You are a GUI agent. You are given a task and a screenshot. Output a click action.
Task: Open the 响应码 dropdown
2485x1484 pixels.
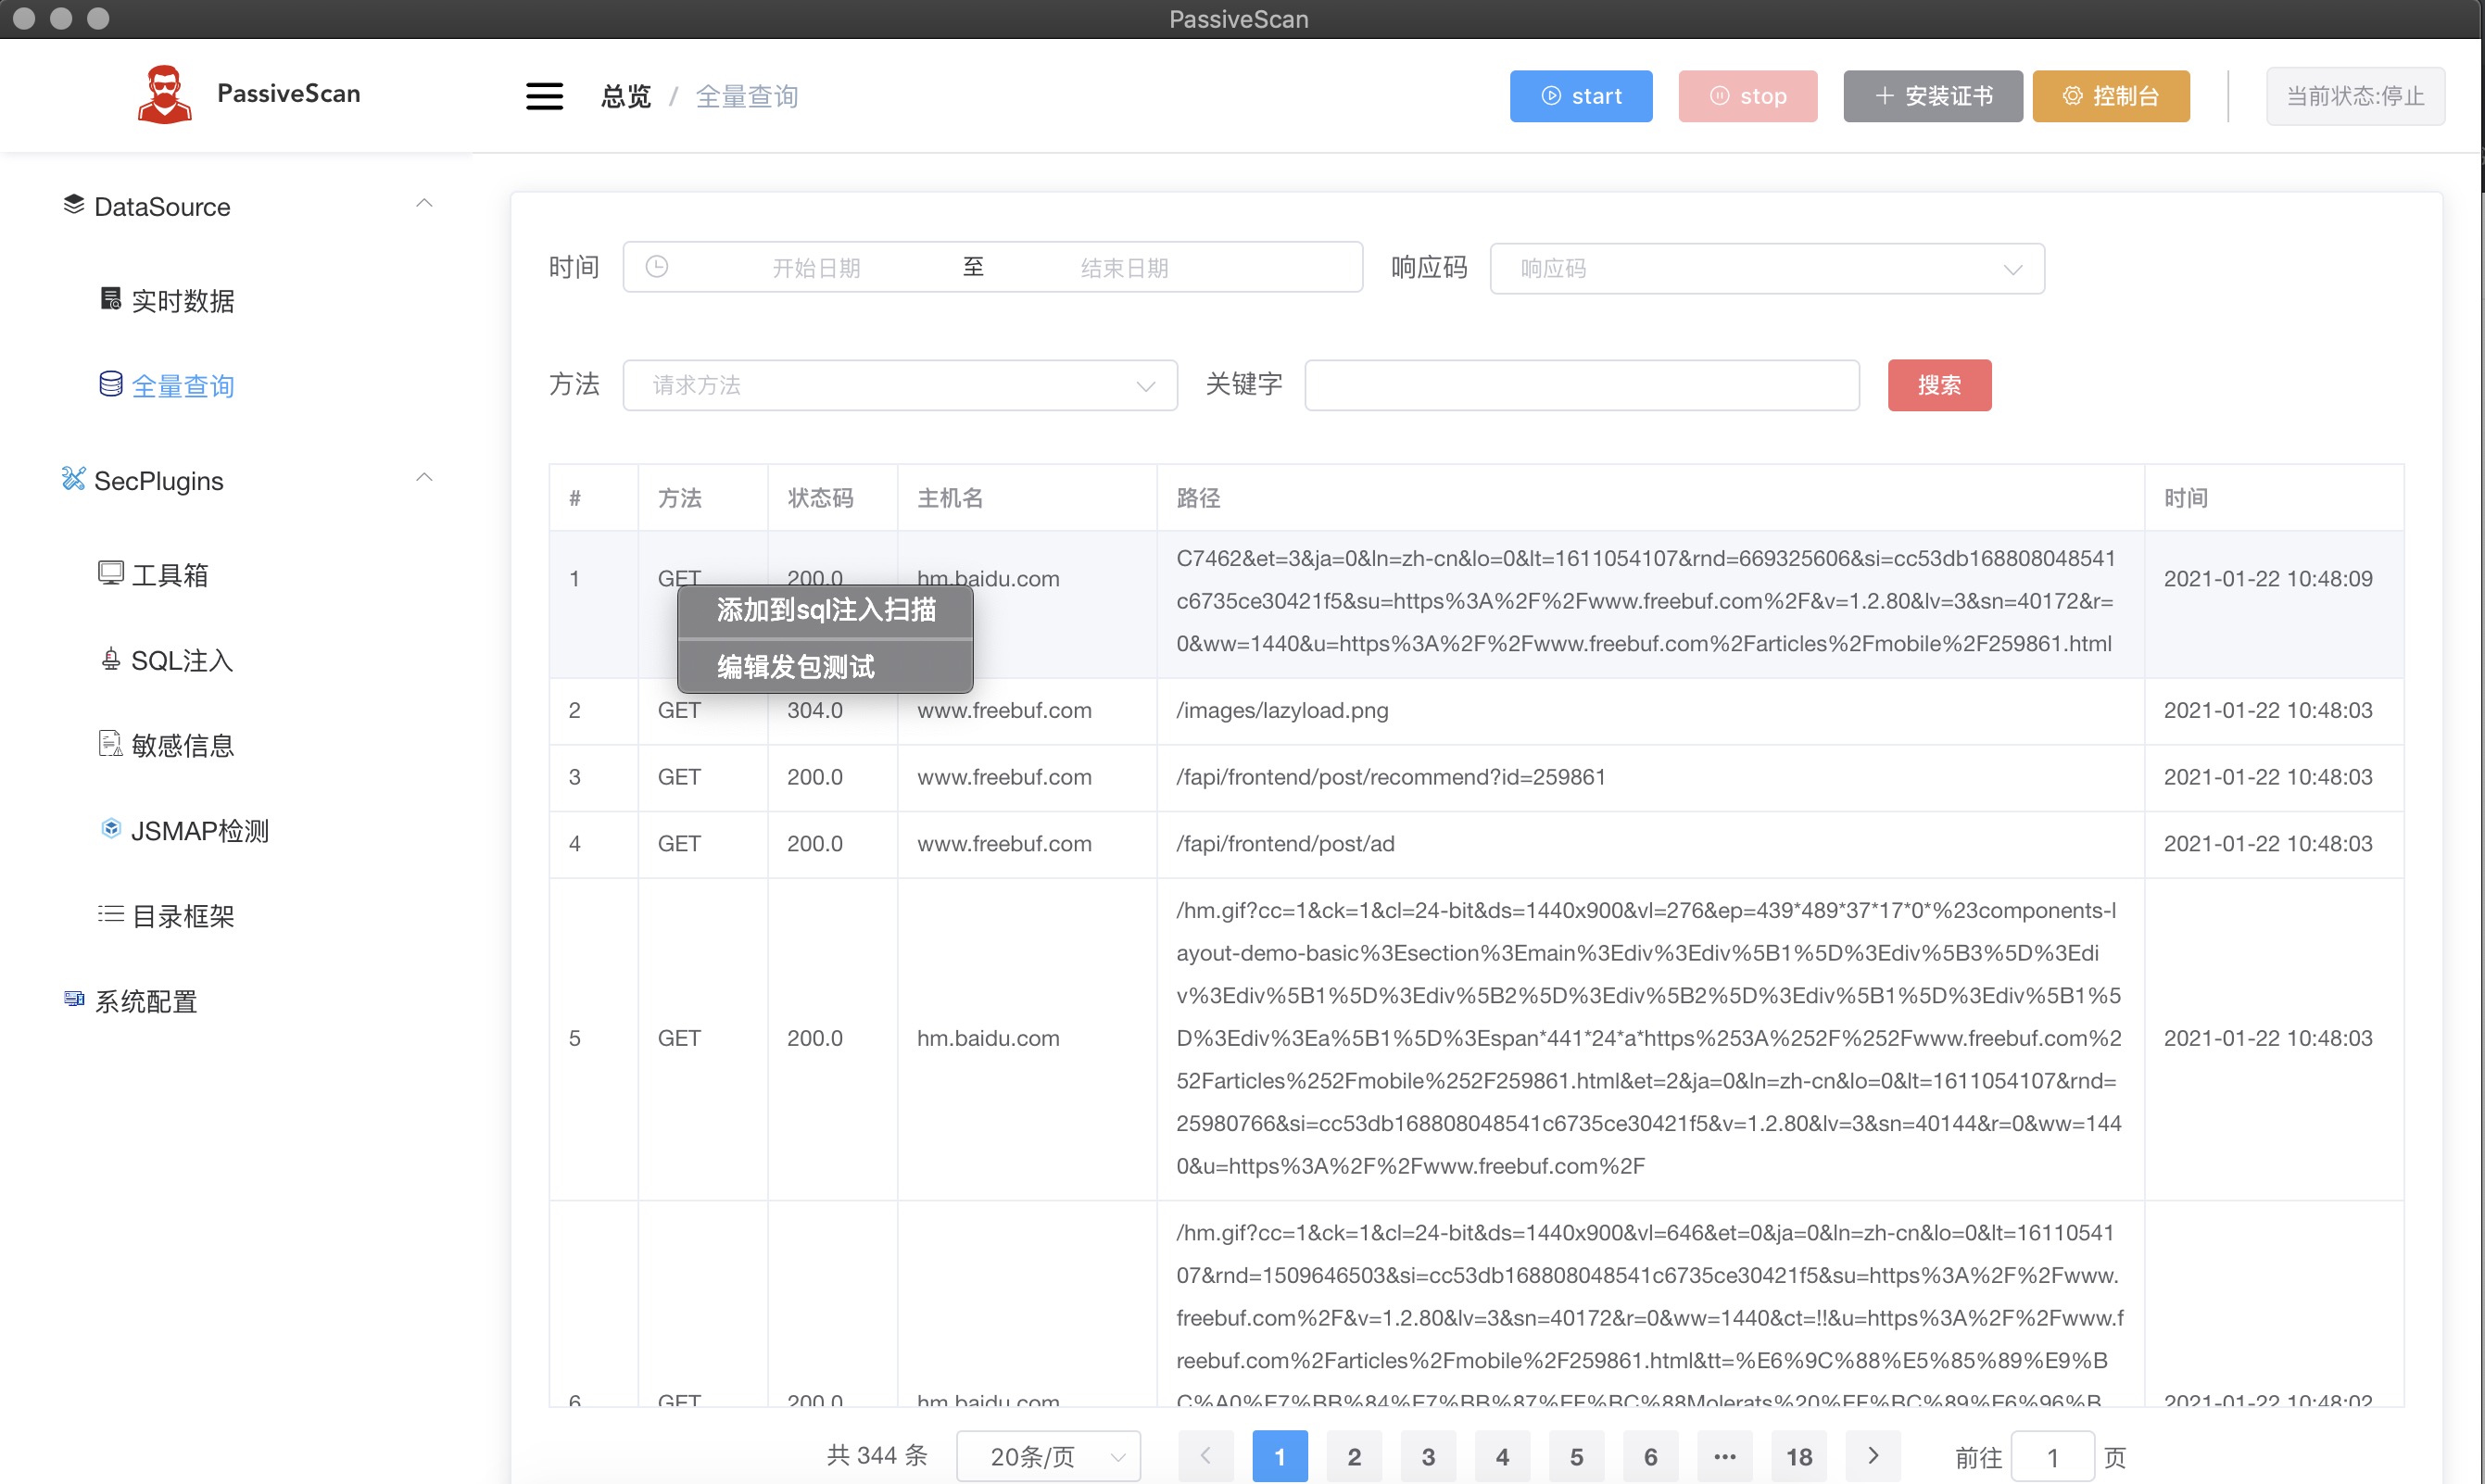[x=1766, y=269]
